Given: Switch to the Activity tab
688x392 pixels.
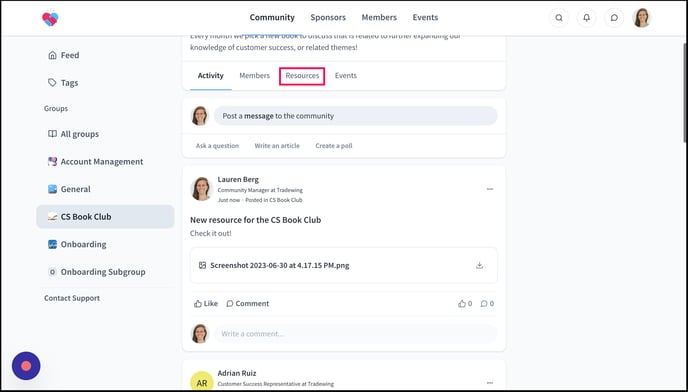Looking at the screenshot, I should point(211,76).
